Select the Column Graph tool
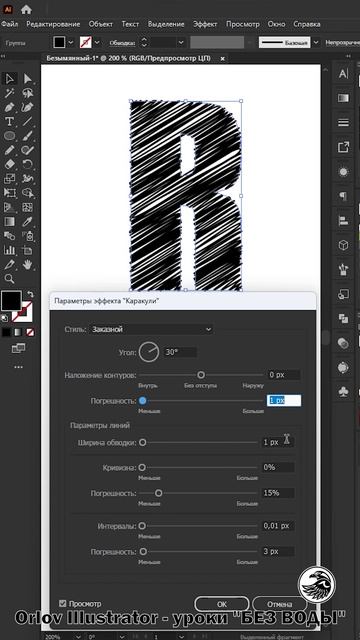The image size is (360, 640). coord(9,250)
